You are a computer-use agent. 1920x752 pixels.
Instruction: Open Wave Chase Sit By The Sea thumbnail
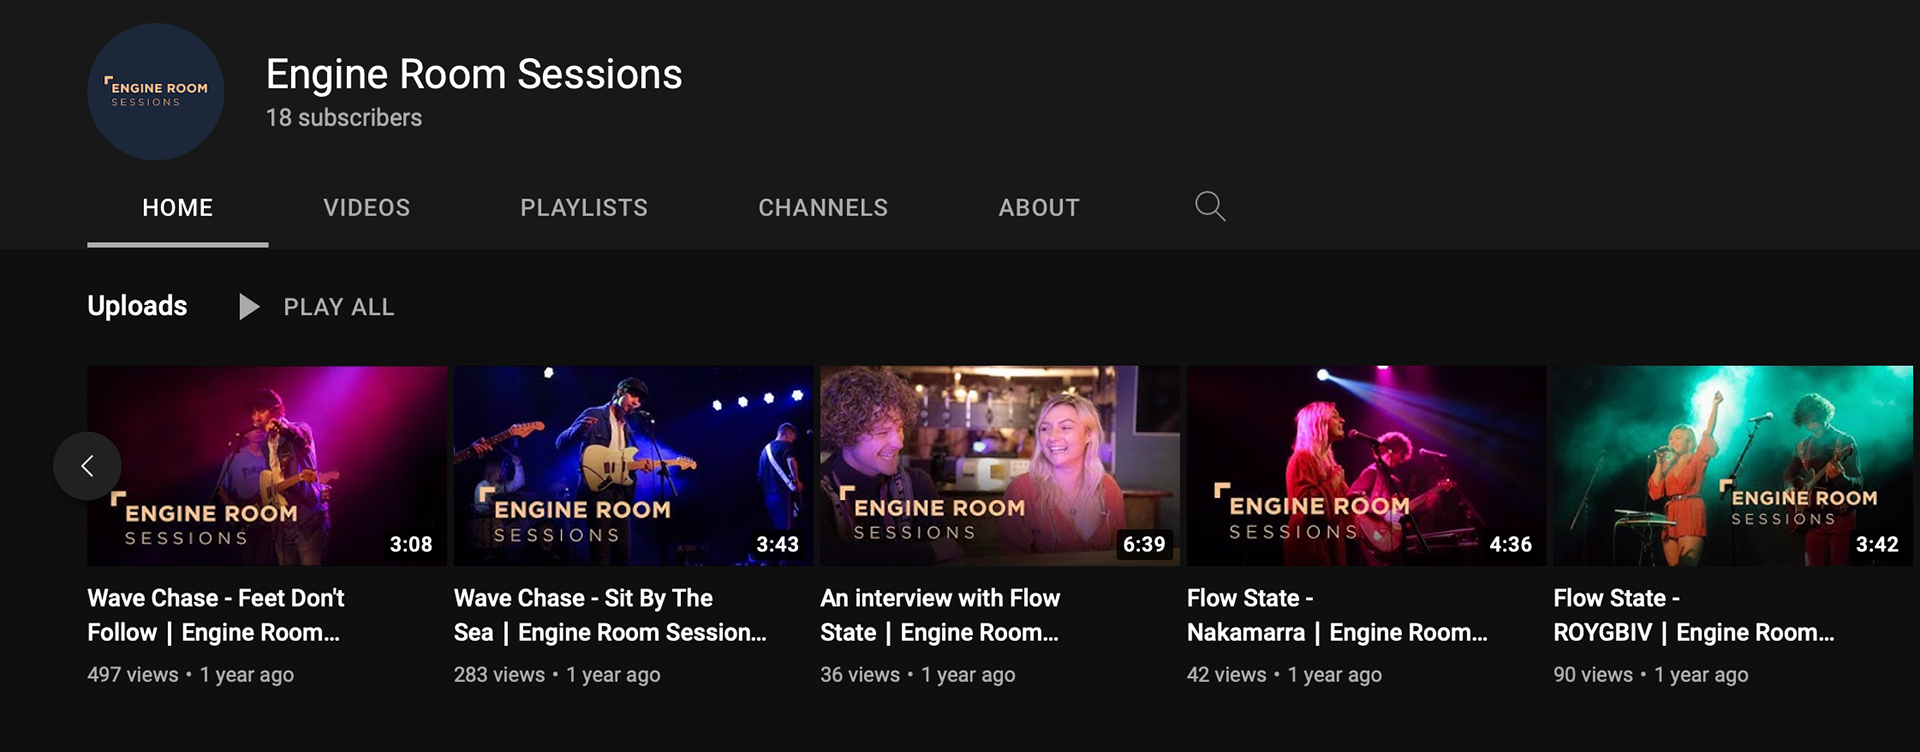pyautogui.click(x=633, y=466)
